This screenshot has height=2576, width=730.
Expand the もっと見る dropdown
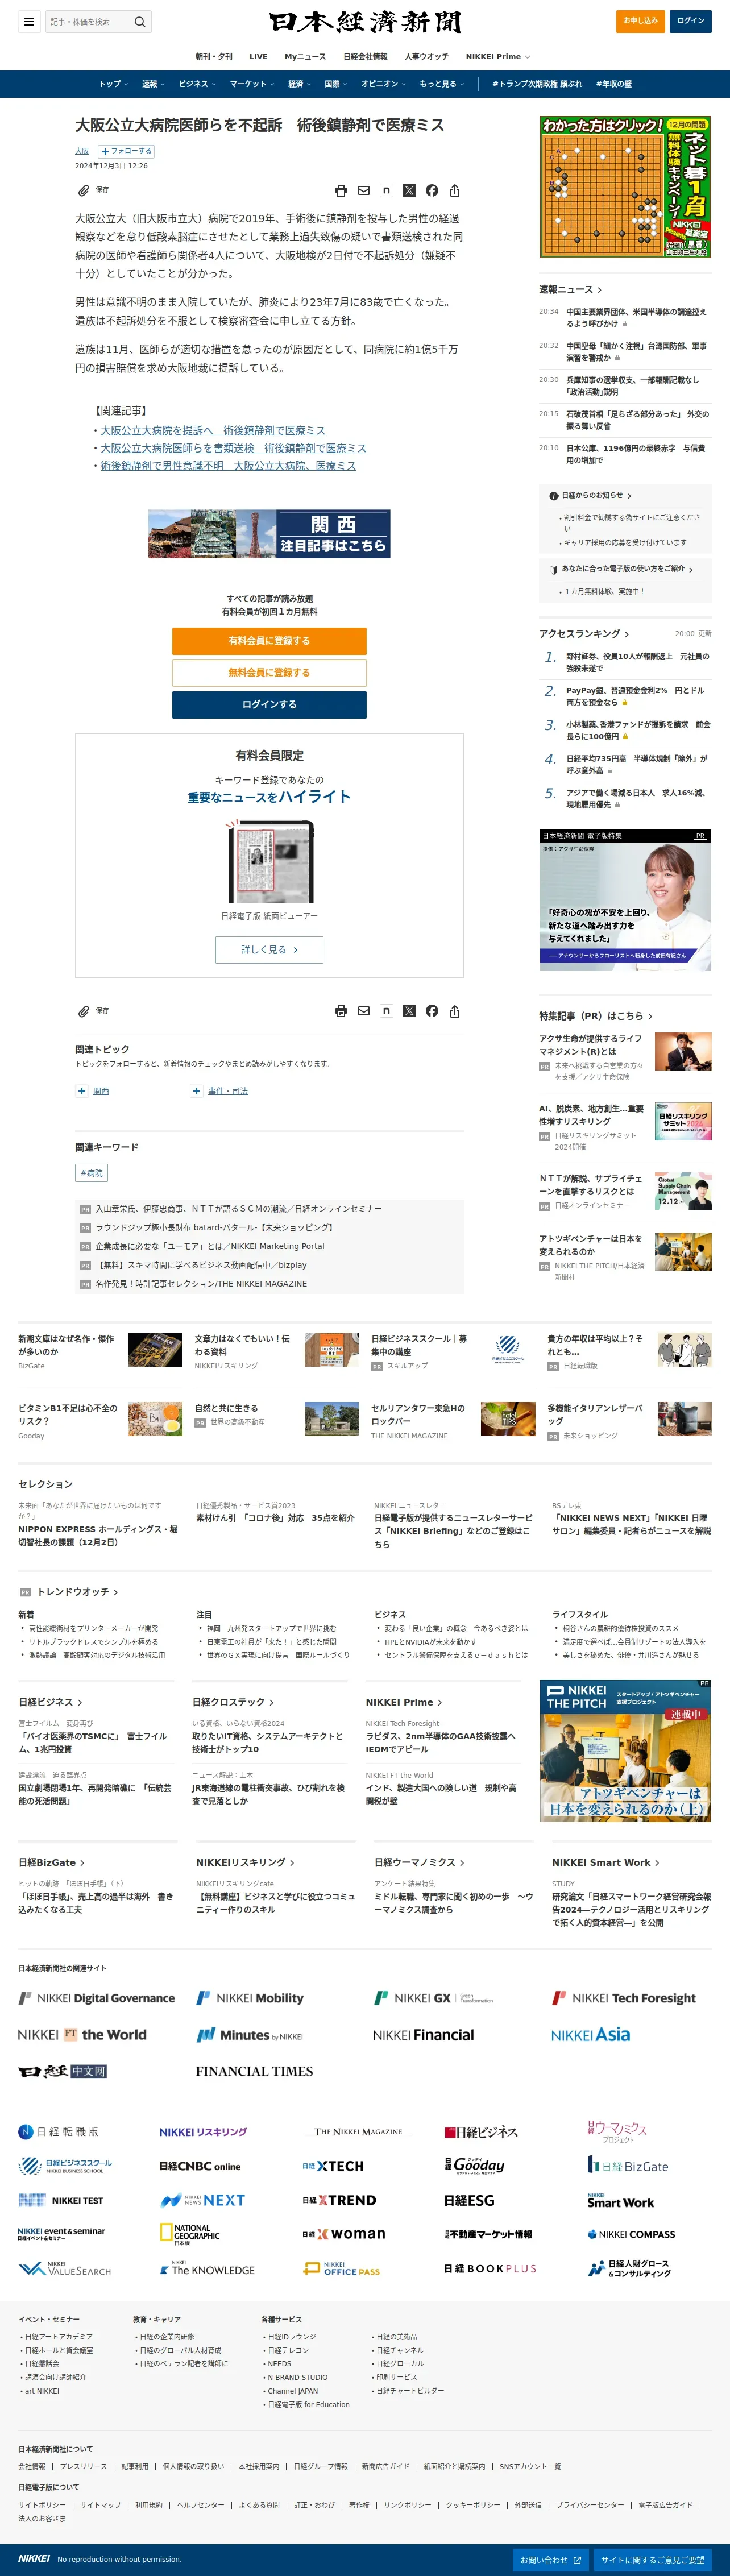pos(442,84)
